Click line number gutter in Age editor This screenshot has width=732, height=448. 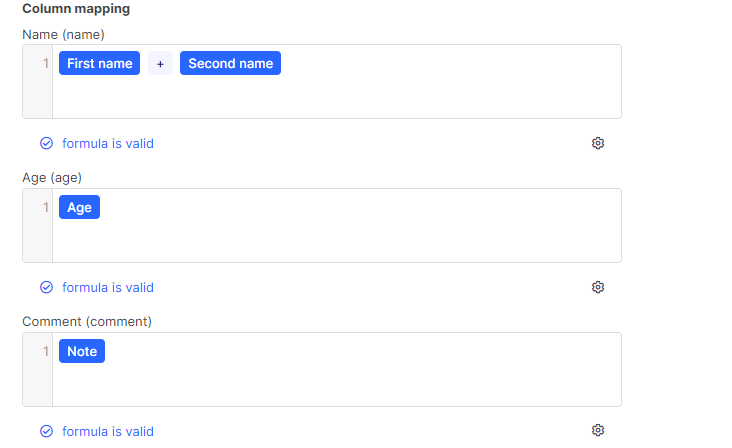(37, 225)
